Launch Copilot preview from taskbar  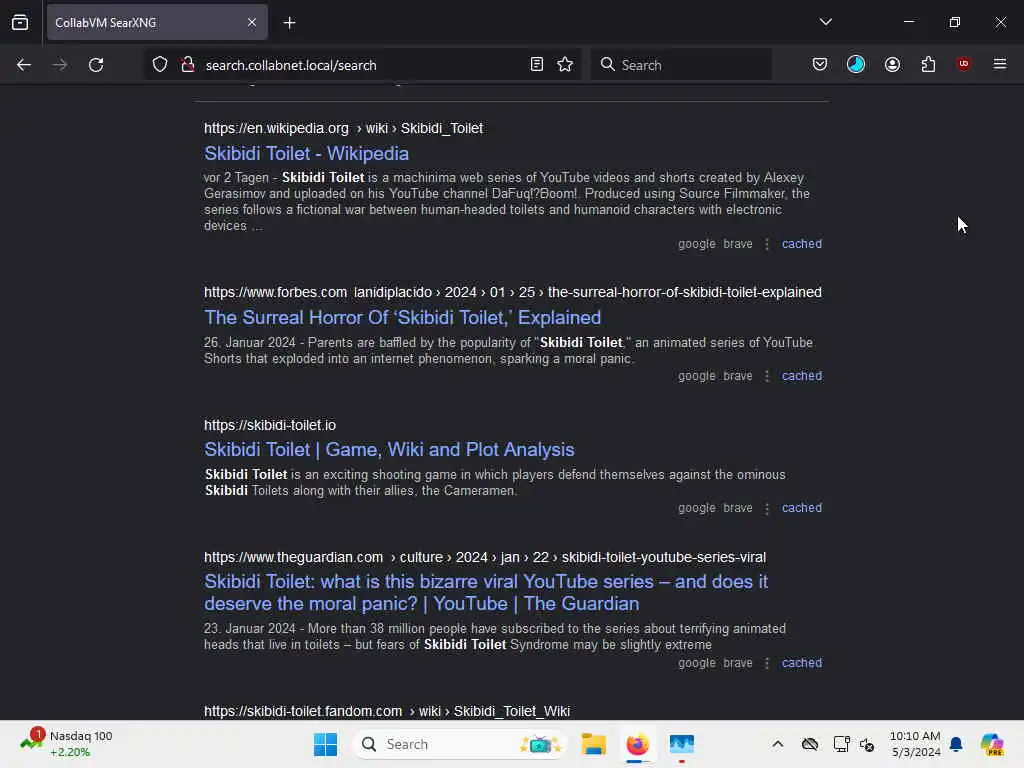pos(991,744)
